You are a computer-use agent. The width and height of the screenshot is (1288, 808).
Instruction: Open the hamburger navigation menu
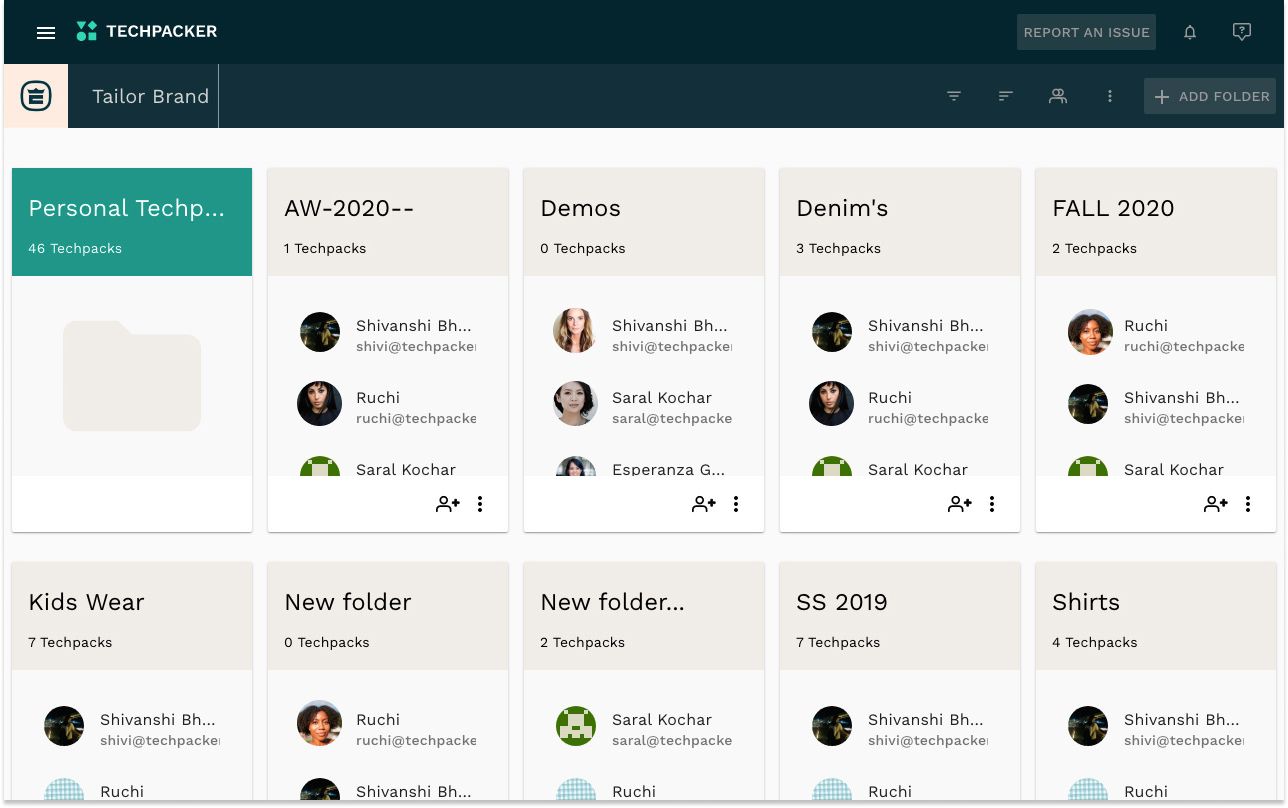(45, 32)
